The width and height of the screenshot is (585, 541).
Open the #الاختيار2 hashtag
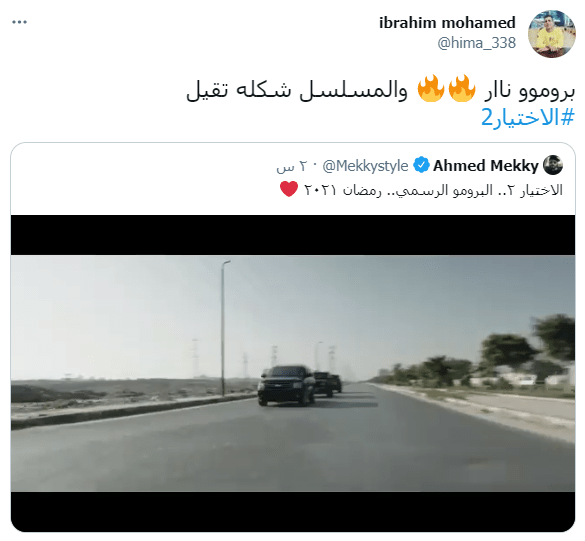528,118
